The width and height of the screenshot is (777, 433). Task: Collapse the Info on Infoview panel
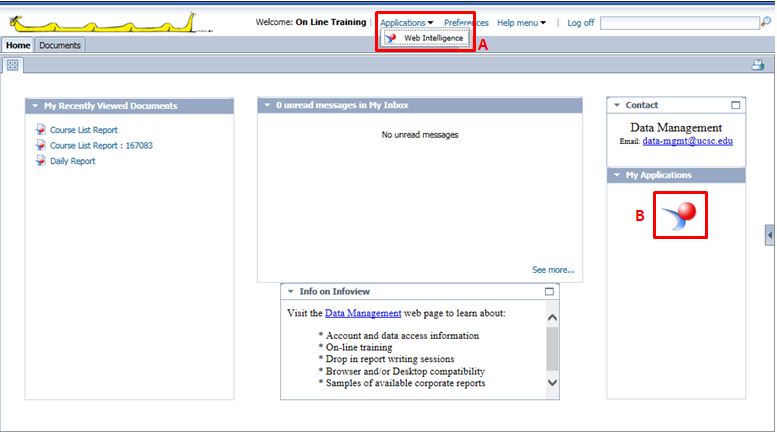click(x=291, y=291)
